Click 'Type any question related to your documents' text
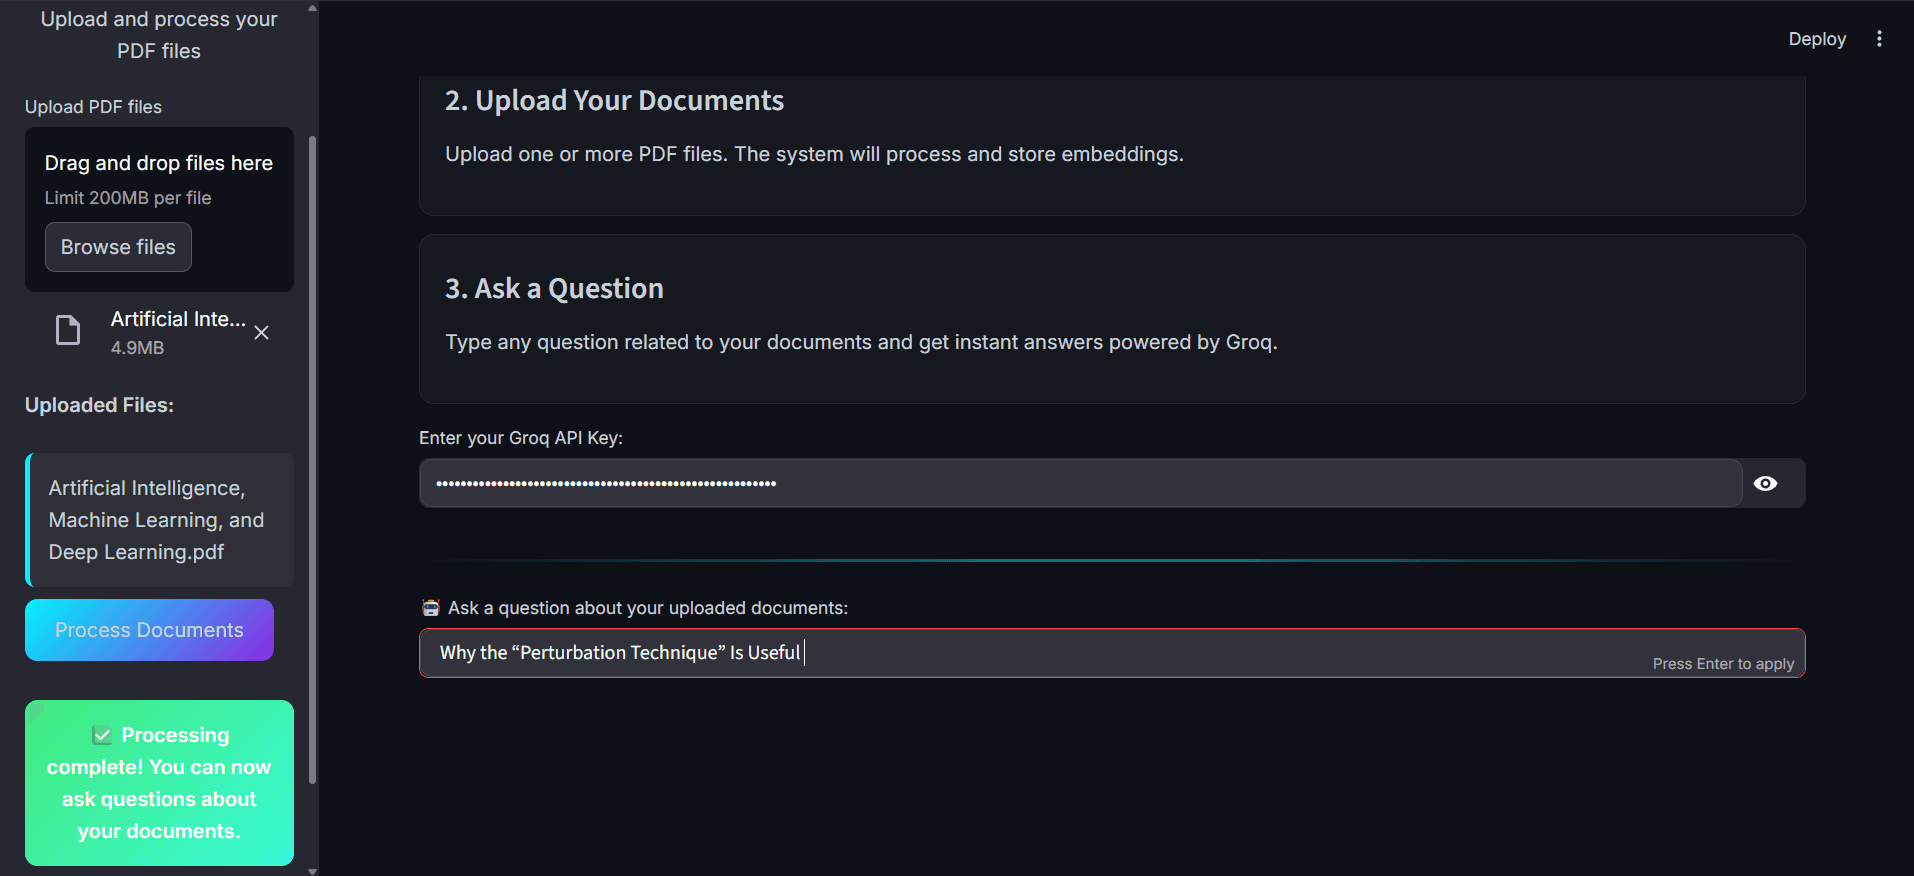The width and height of the screenshot is (1914, 876). (861, 342)
